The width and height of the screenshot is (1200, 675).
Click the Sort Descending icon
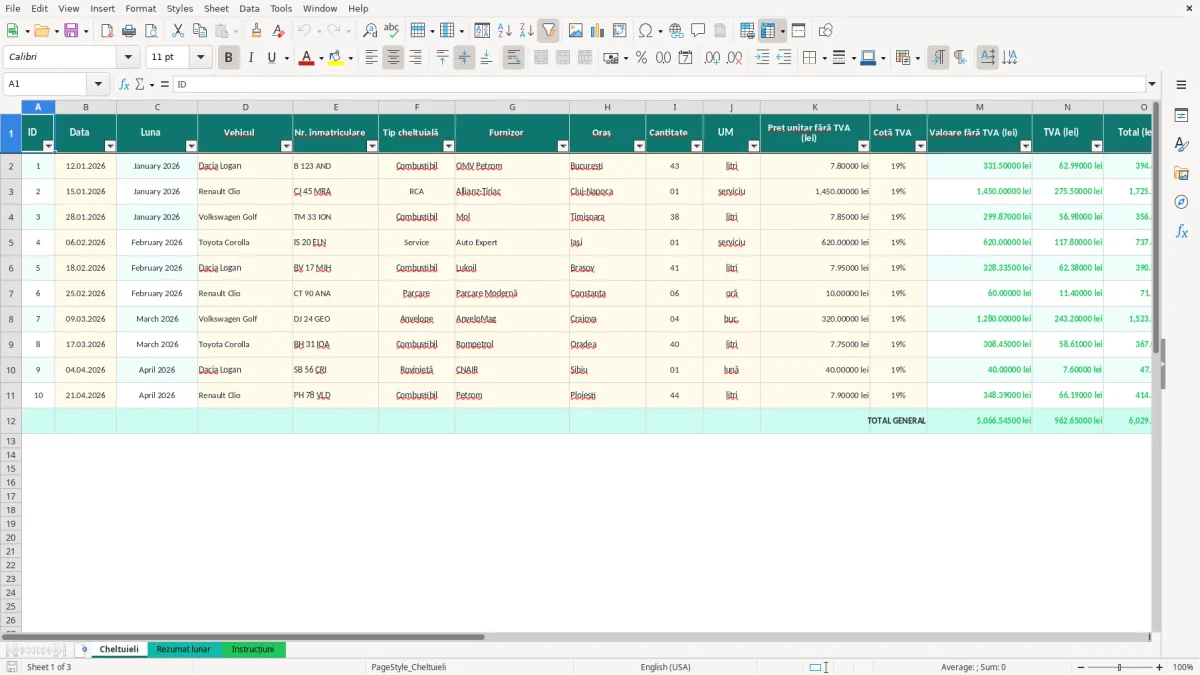coord(527,31)
